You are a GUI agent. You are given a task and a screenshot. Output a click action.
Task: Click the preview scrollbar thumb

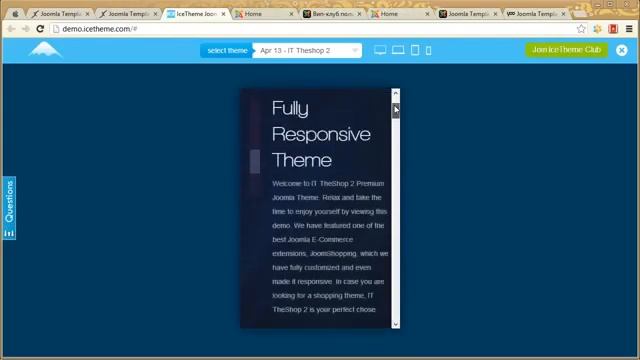pos(396,111)
